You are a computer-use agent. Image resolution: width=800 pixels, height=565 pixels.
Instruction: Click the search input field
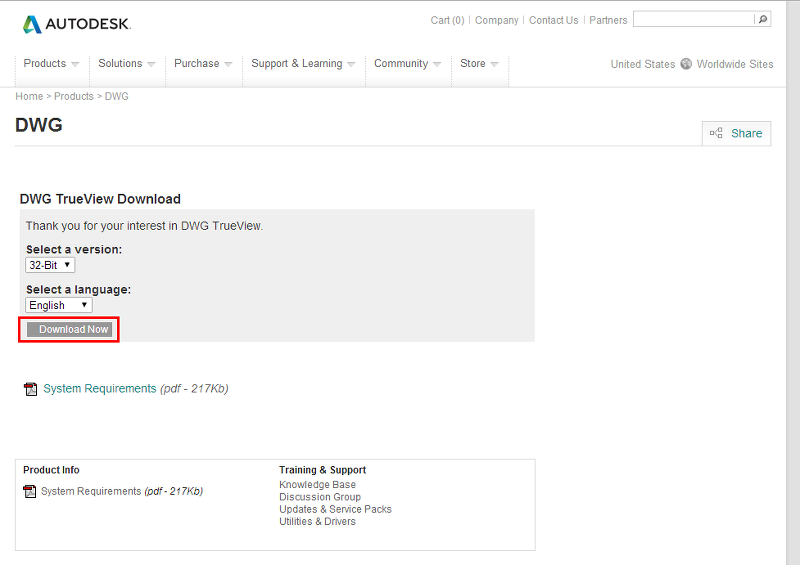(x=693, y=19)
